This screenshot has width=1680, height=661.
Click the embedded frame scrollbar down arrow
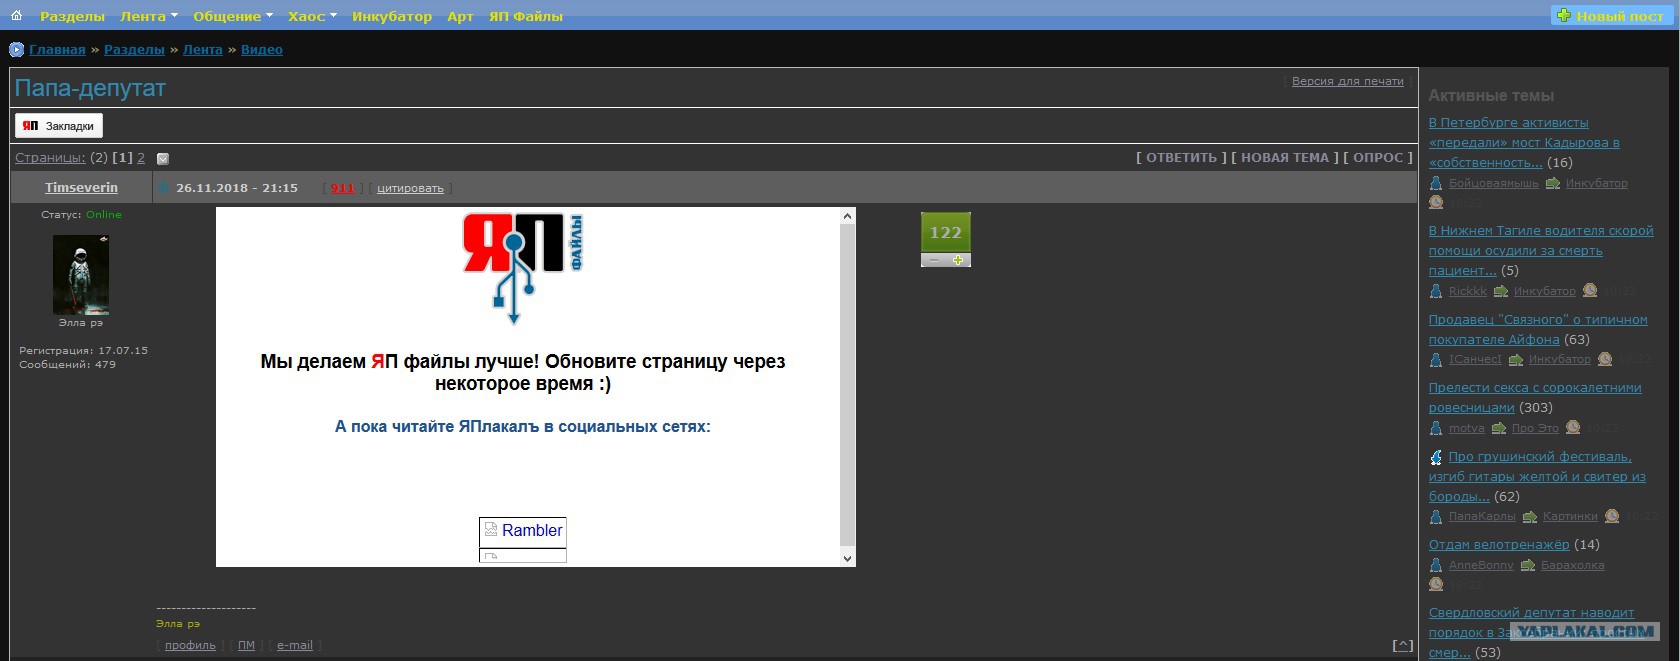click(848, 559)
